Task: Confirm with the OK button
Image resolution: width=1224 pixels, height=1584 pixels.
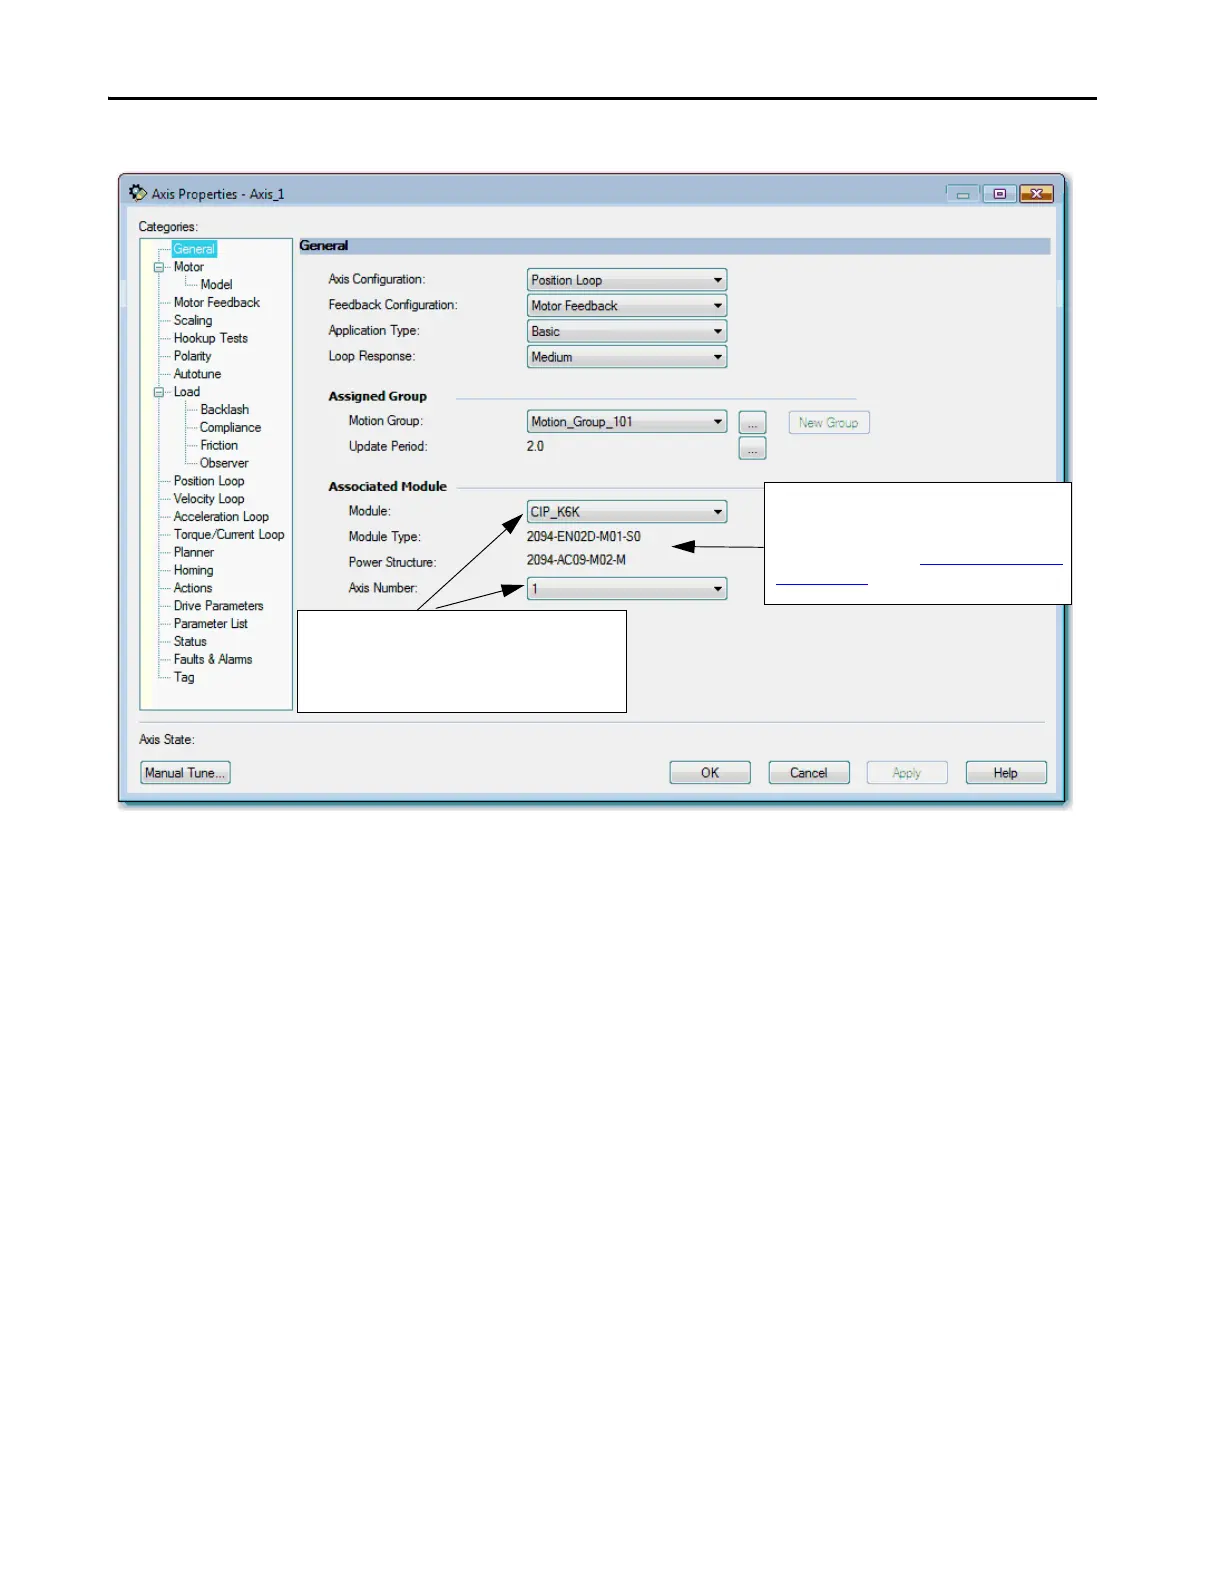Action: coord(710,773)
